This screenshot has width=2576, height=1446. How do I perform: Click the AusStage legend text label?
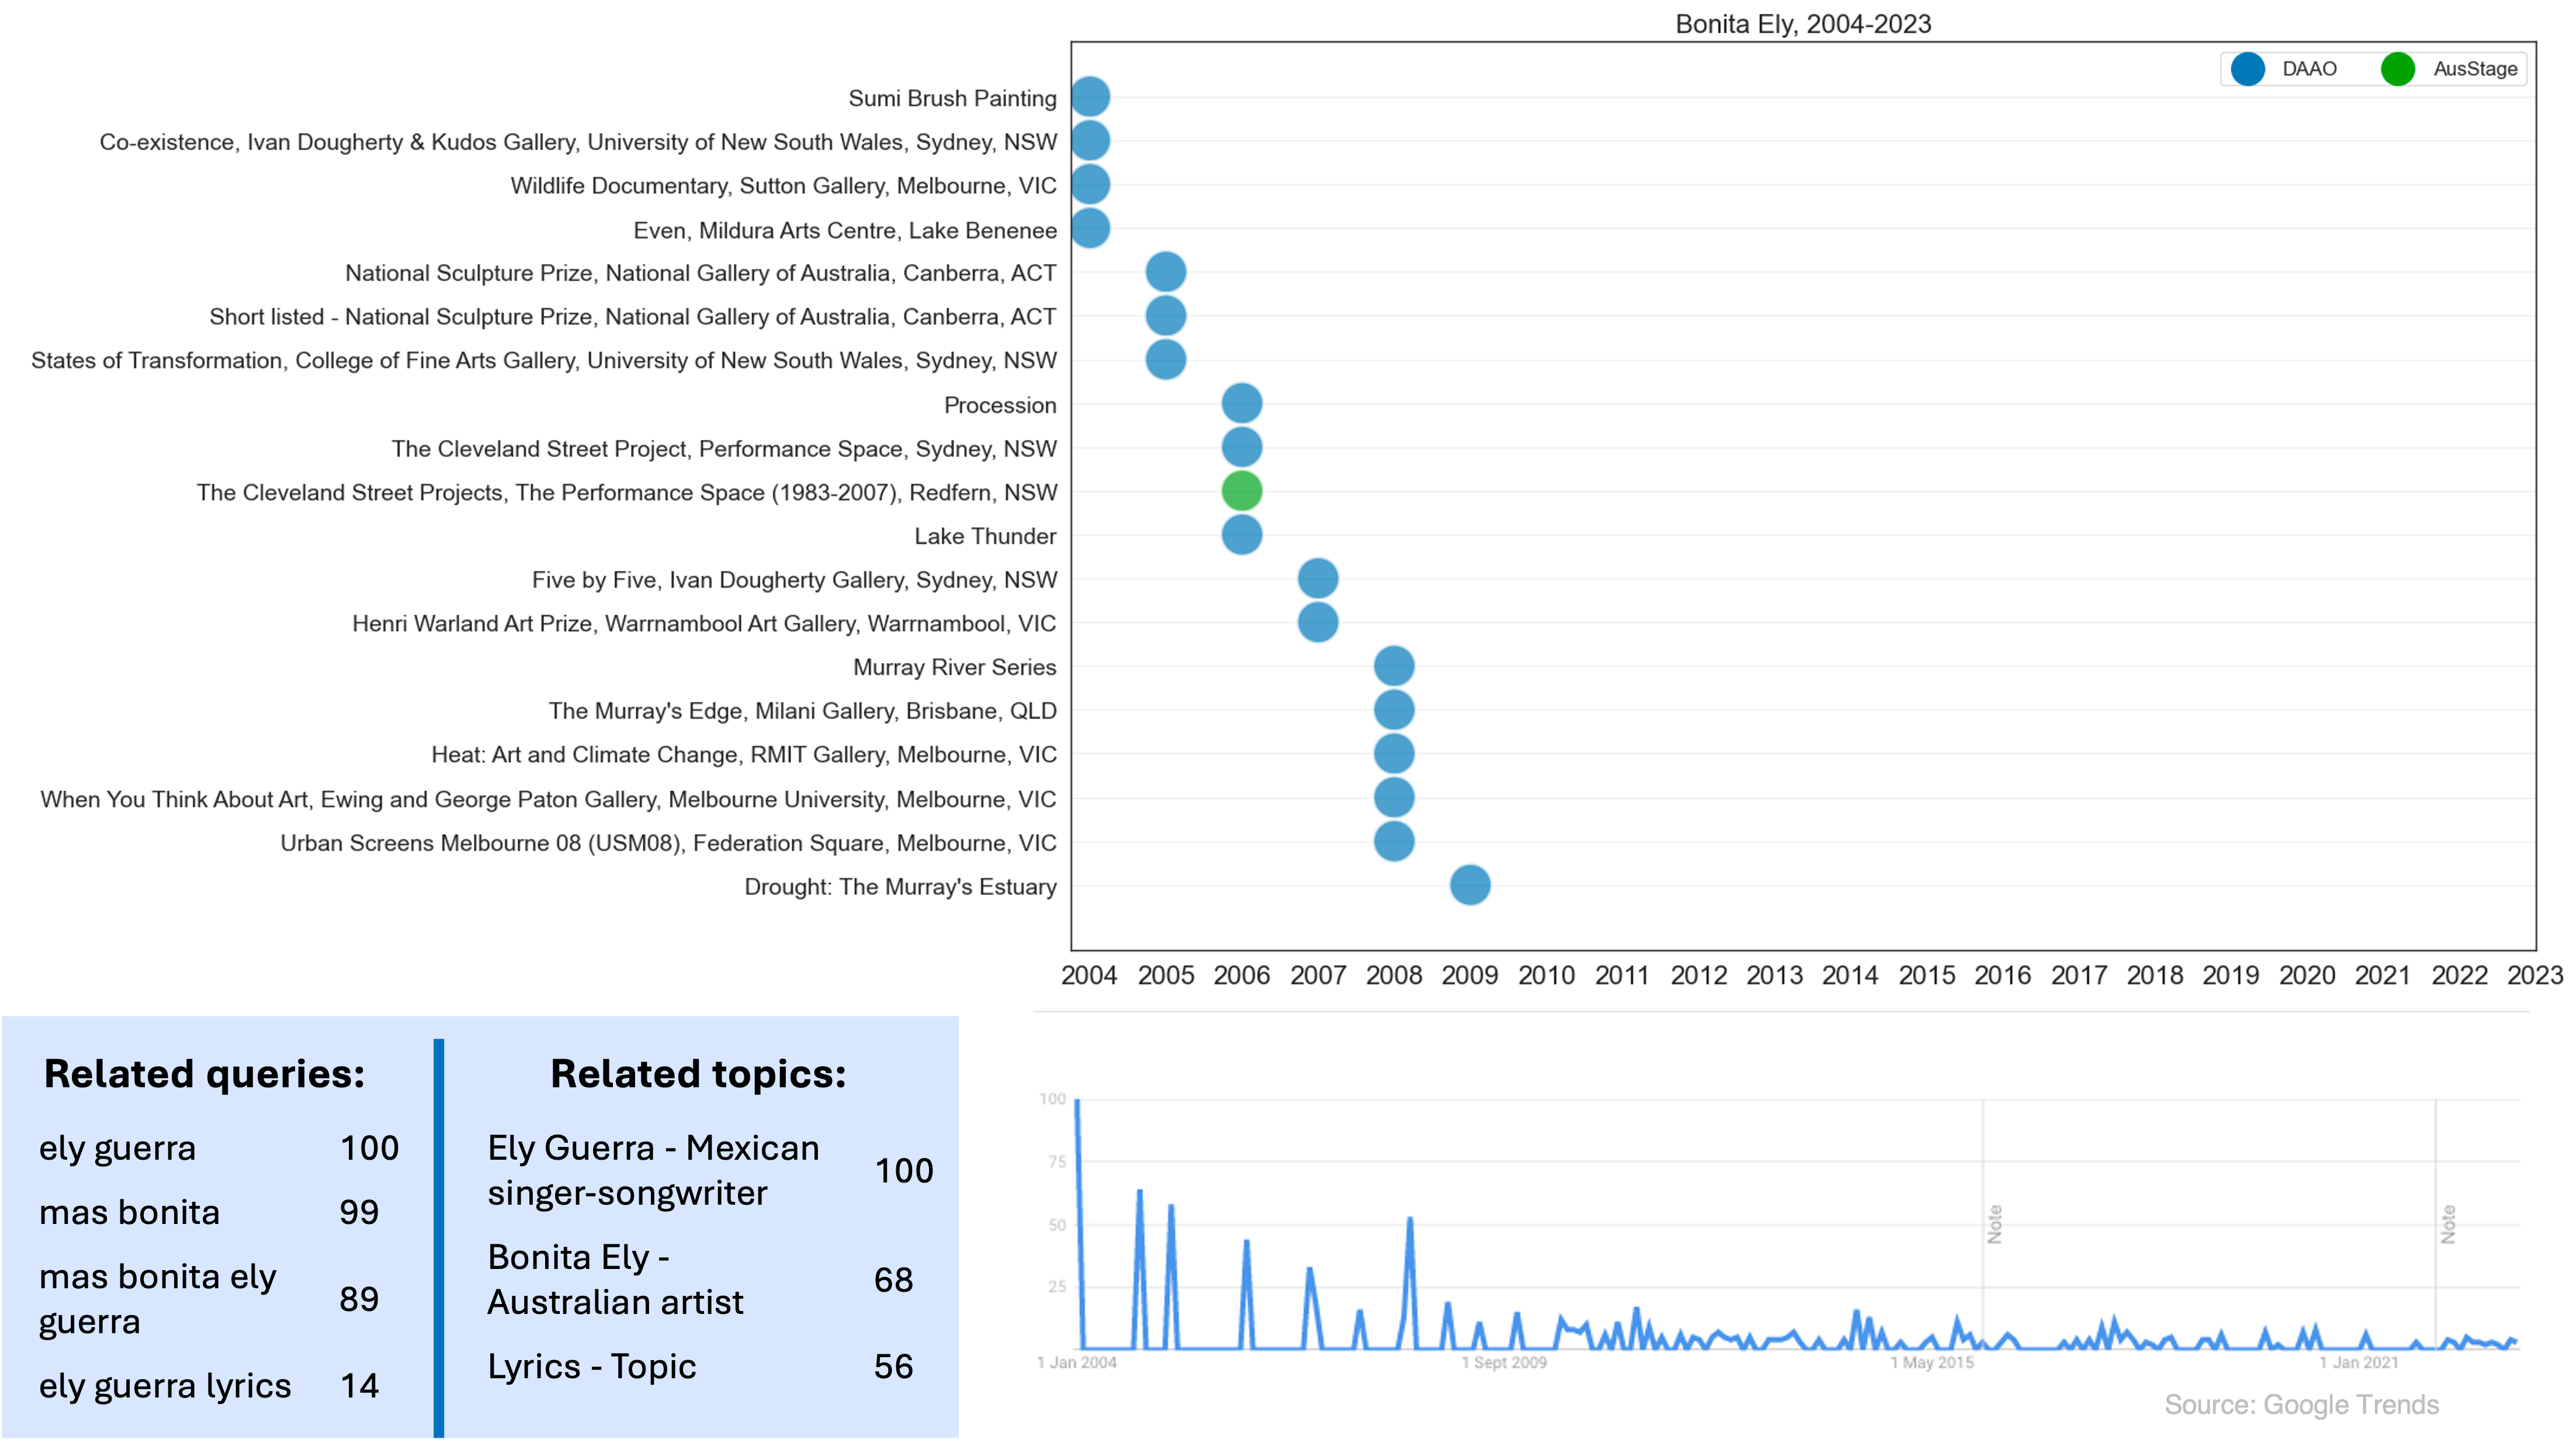(2475, 69)
